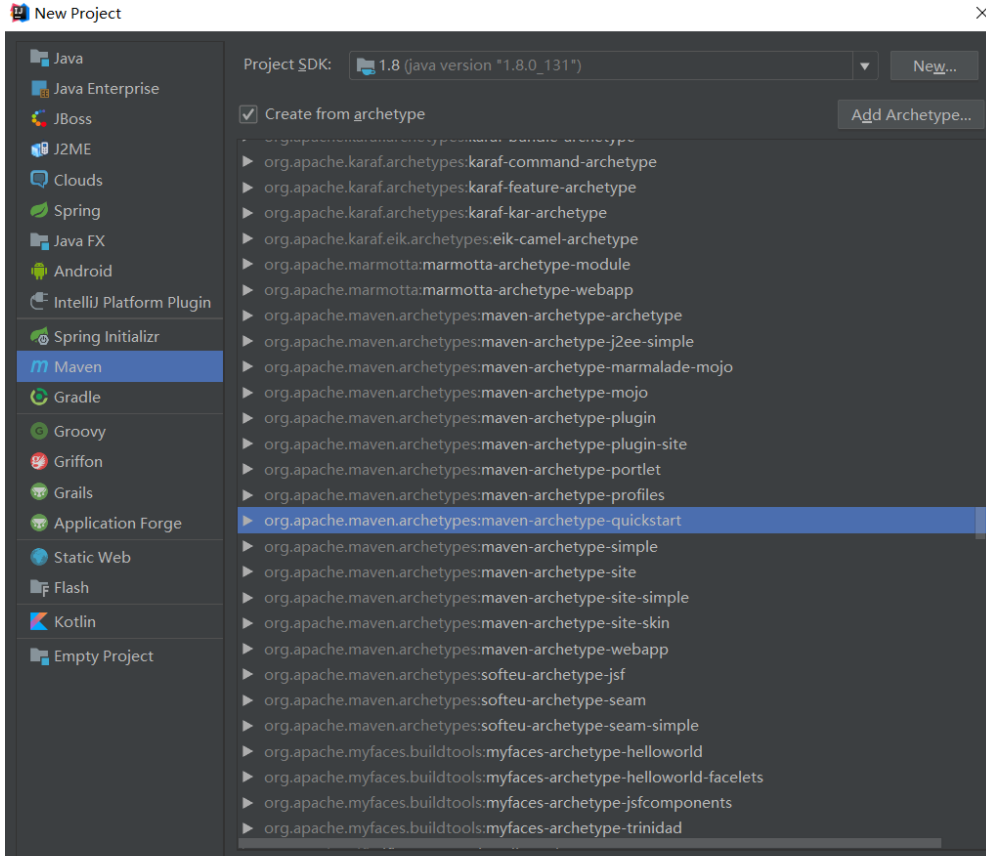Choose the Groovy project type label
The height and width of the screenshot is (856, 986).
[x=80, y=431]
